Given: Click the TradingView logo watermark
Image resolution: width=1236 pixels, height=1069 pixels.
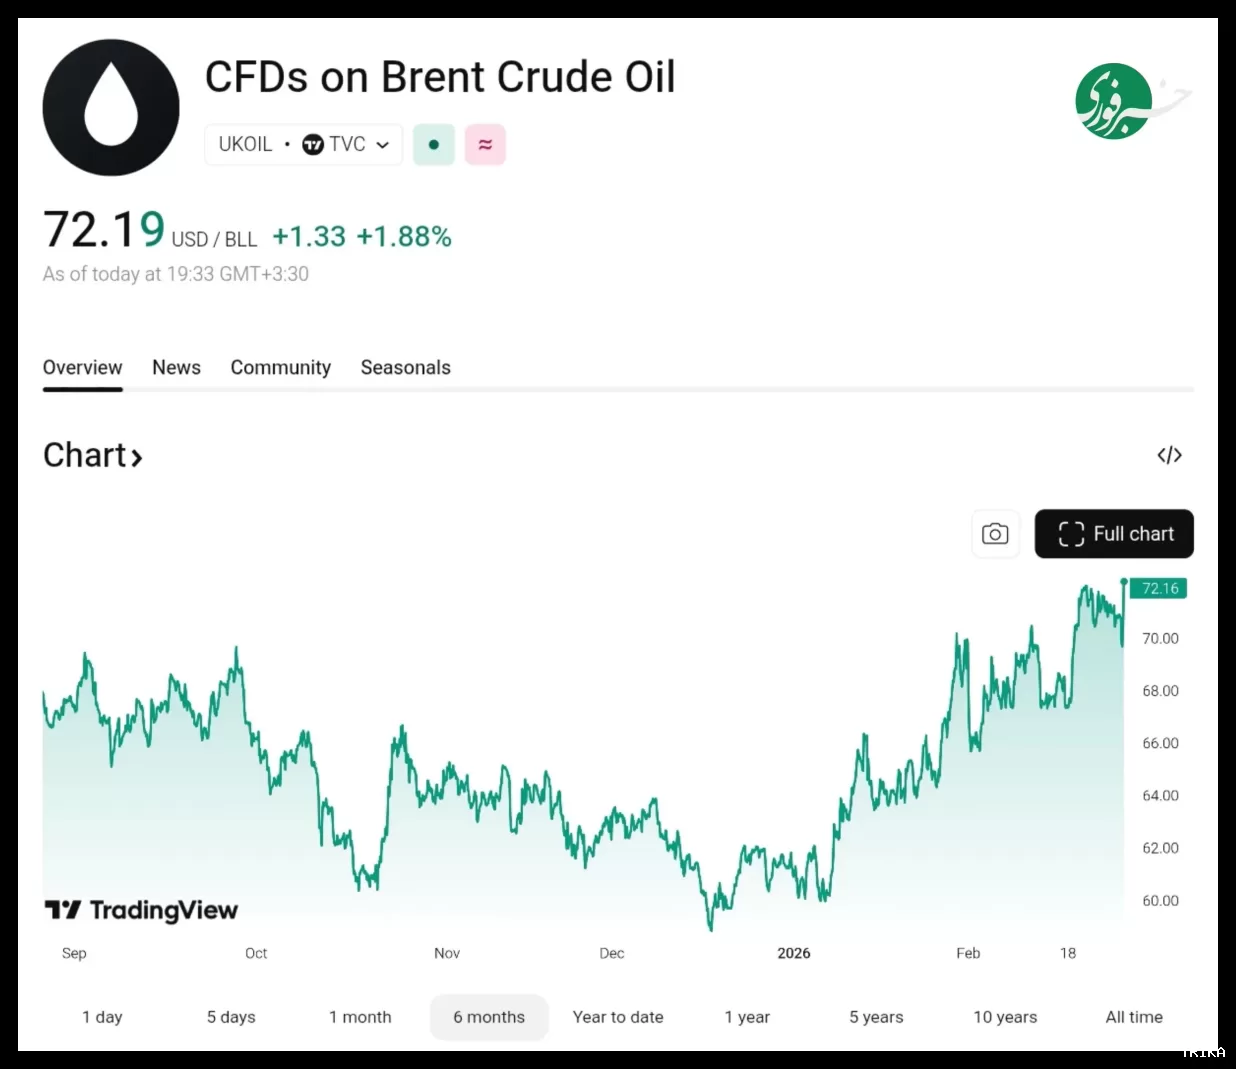Looking at the screenshot, I should pos(141,910).
